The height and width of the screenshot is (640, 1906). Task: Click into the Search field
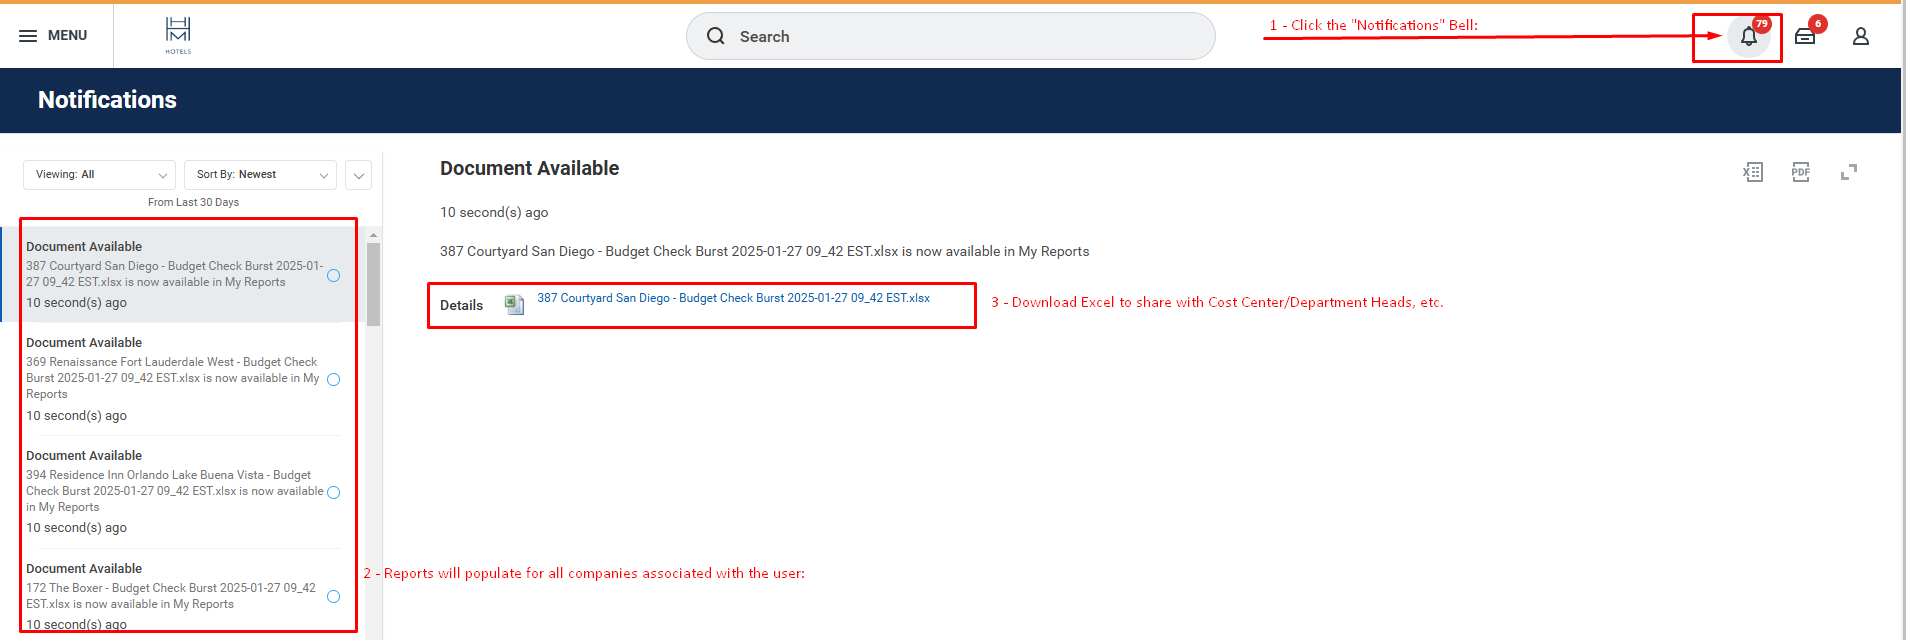point(950,36)
